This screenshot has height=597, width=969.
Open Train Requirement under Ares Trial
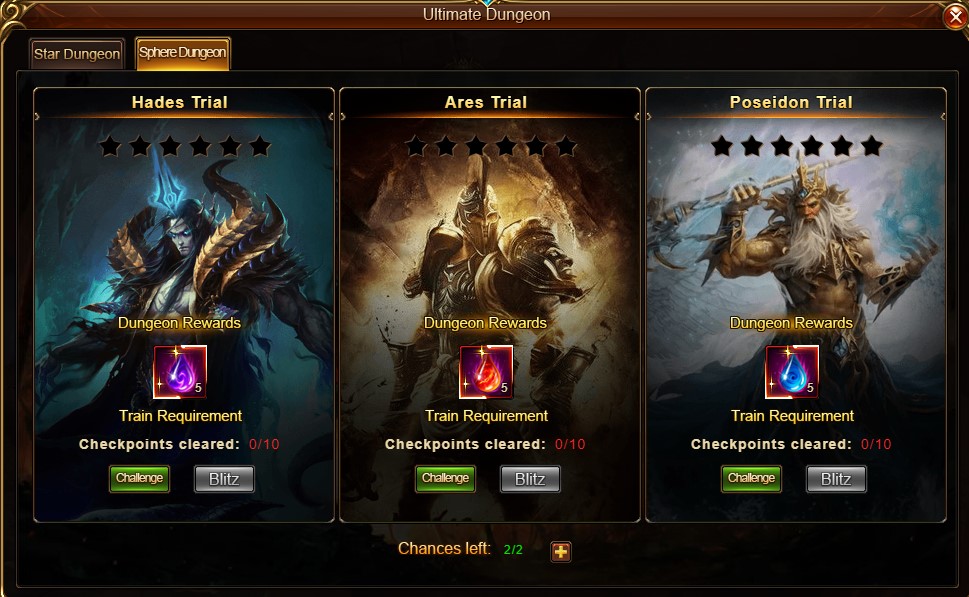[486, 416]
